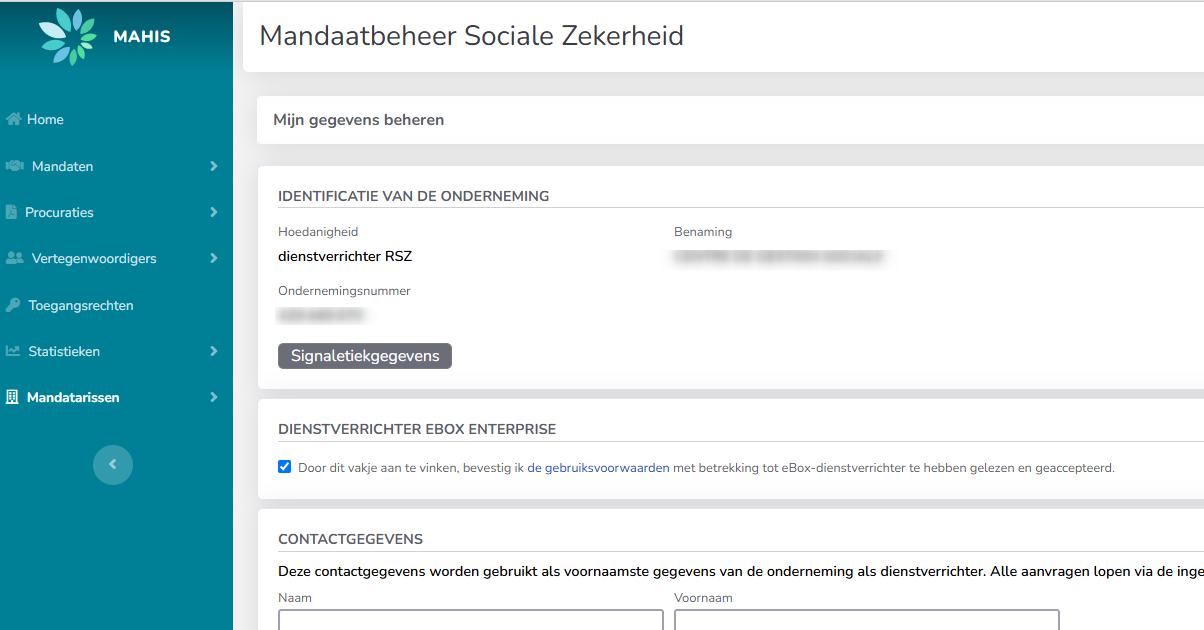Click the MAHIS flower logo
This screenshot has height=630, width=1204.
click(x=68, y=37)
